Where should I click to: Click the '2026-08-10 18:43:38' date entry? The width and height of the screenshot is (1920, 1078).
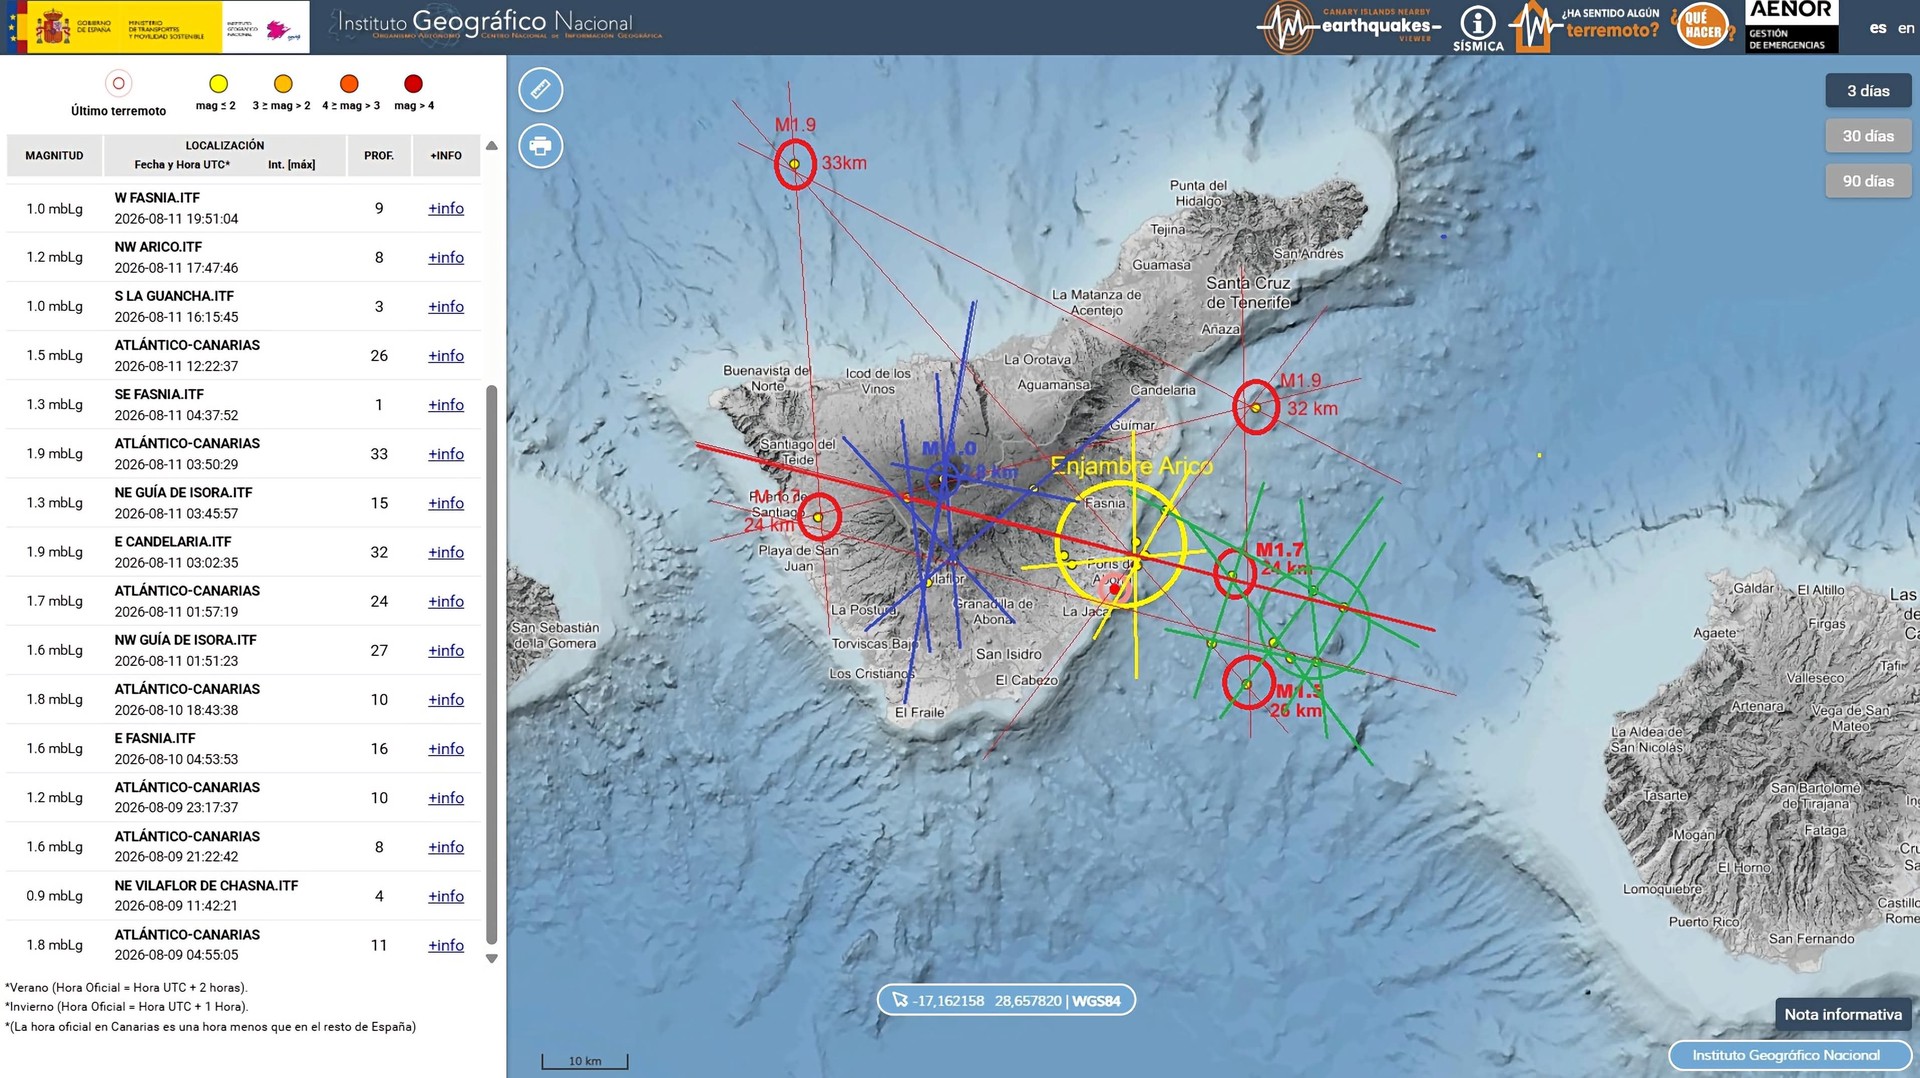click(x=176, y=710)
